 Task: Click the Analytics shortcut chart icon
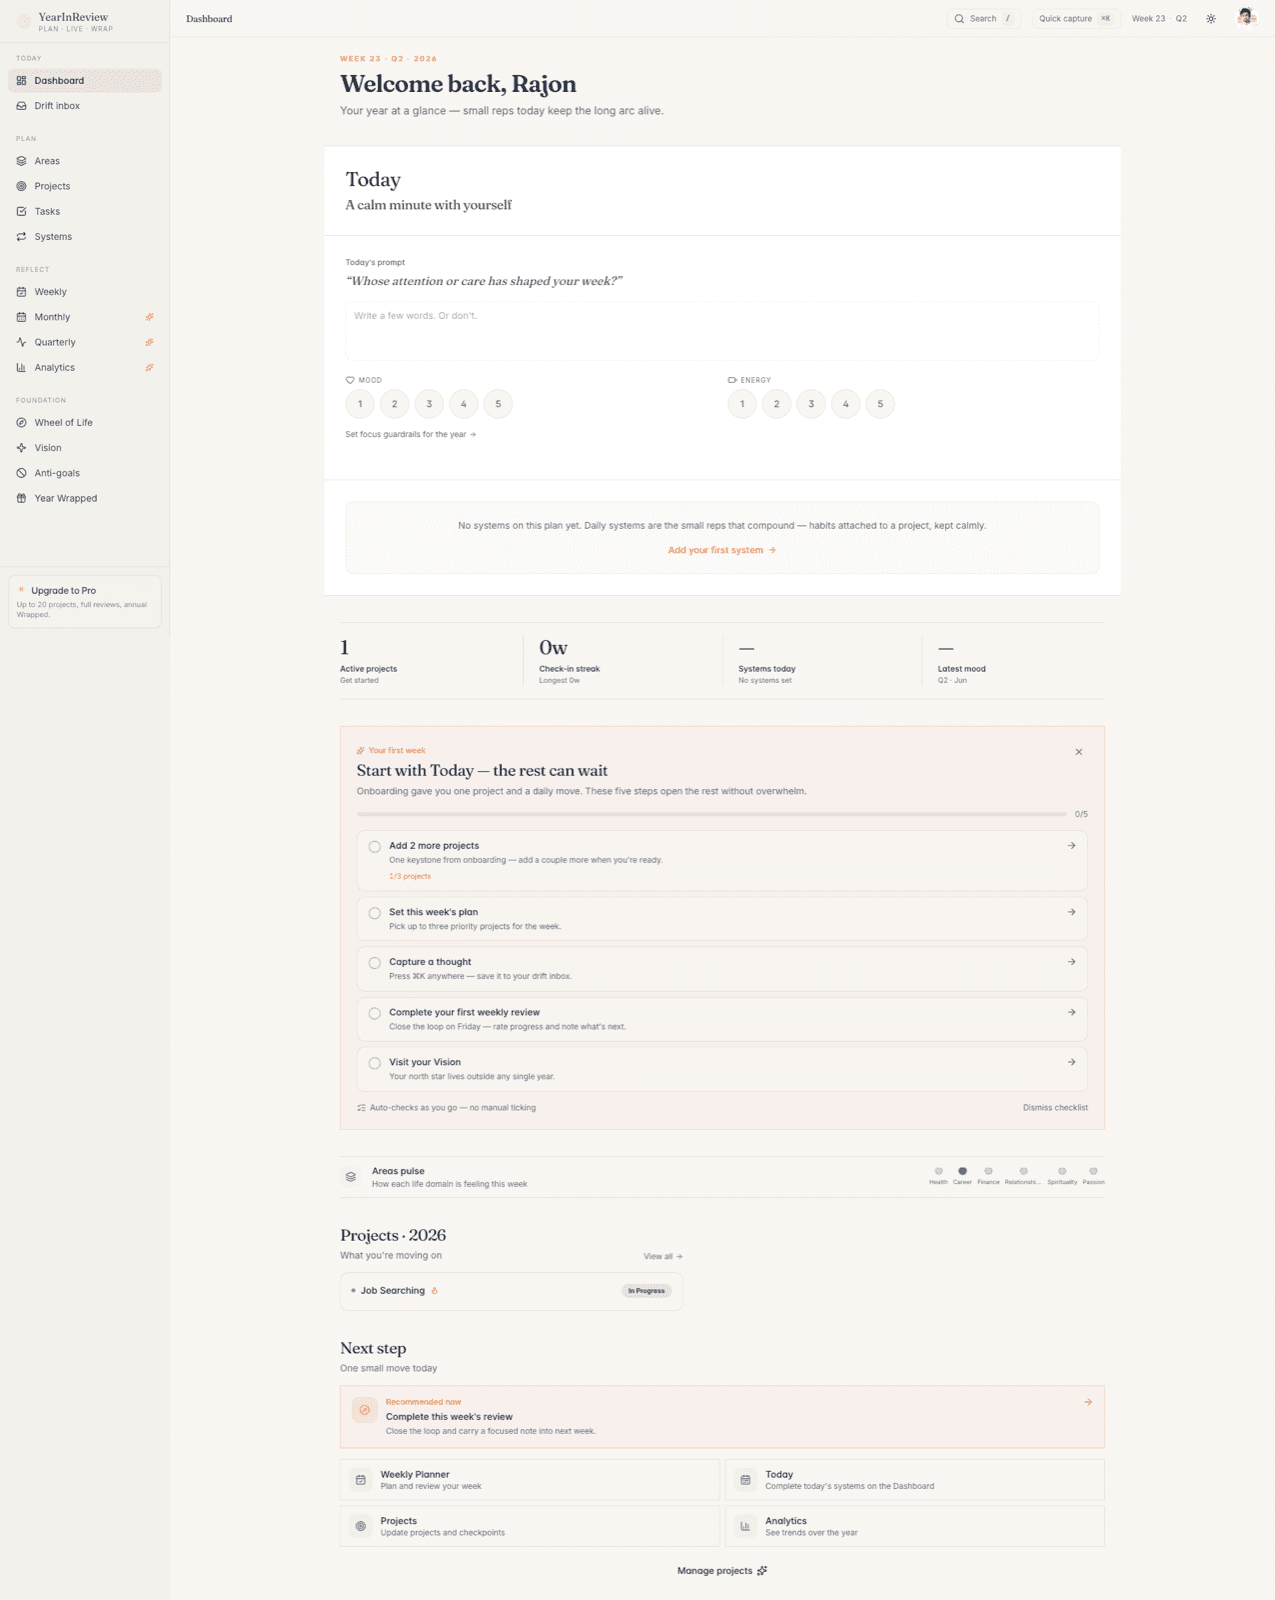pyautogui.click(x=745, y=1526)
